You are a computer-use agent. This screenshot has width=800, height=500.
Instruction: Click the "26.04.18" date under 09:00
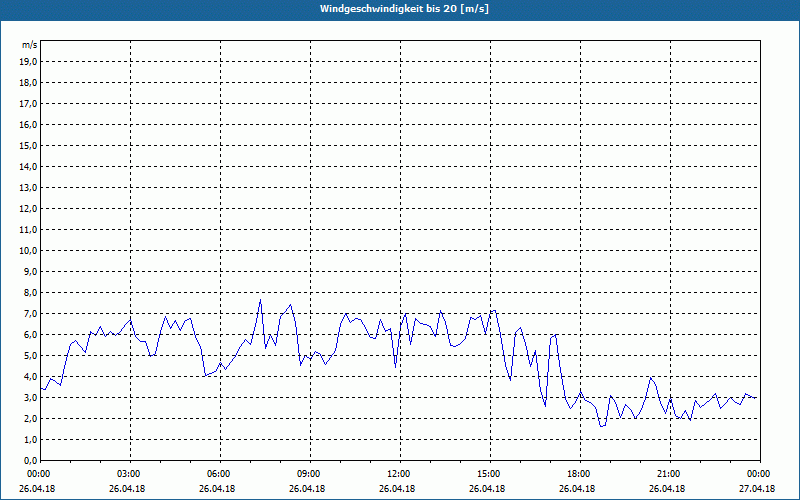[x=307, y=489]
